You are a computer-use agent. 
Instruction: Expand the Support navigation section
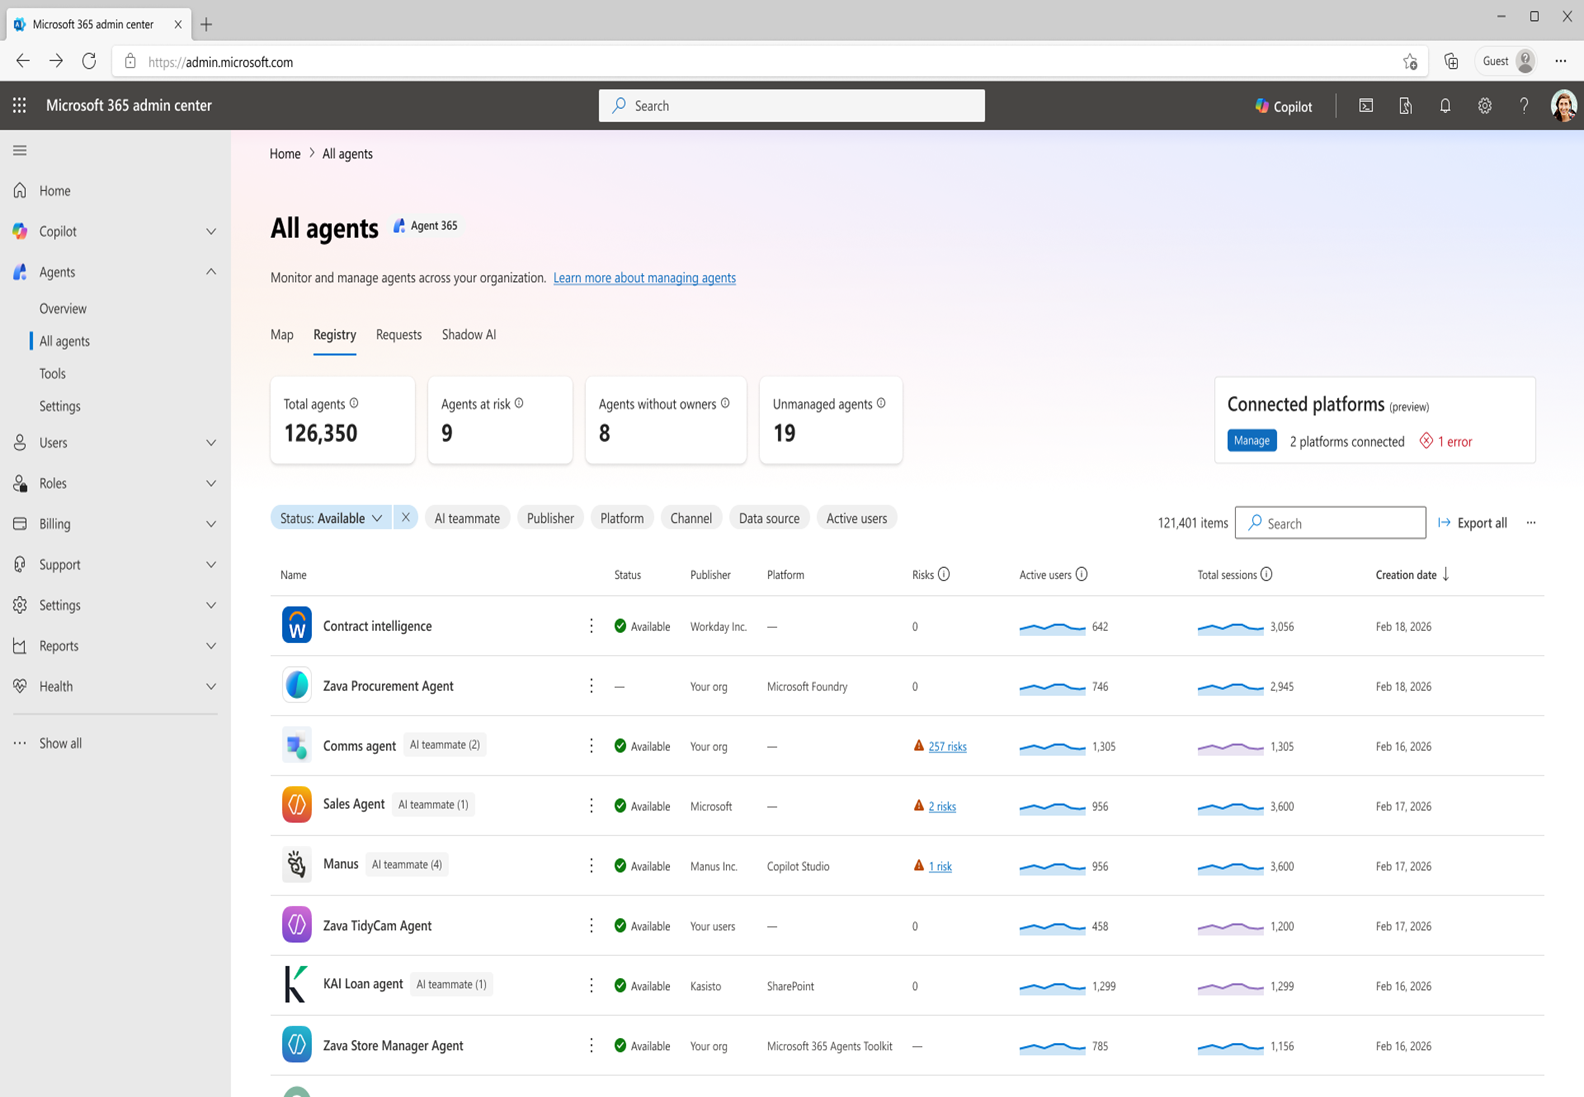[x=211, y=565]
